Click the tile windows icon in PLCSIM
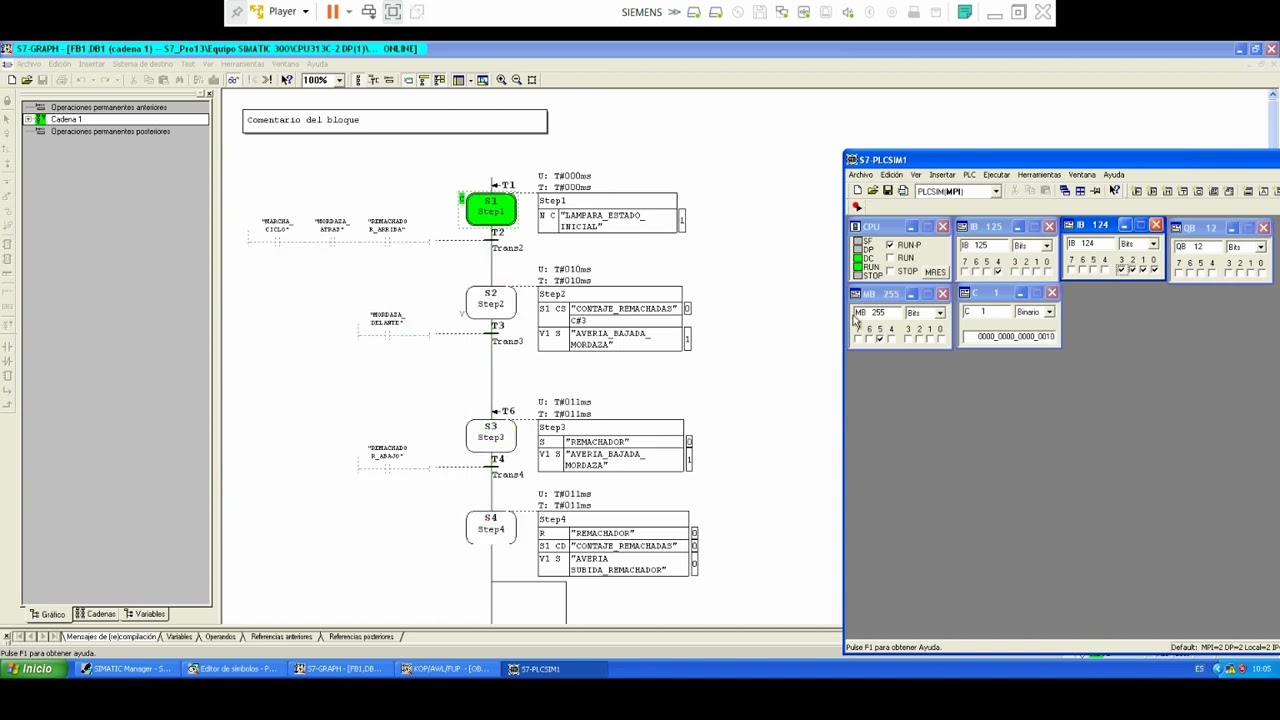The width and height of the screenshot is (1280, 720). (1080, 191)
